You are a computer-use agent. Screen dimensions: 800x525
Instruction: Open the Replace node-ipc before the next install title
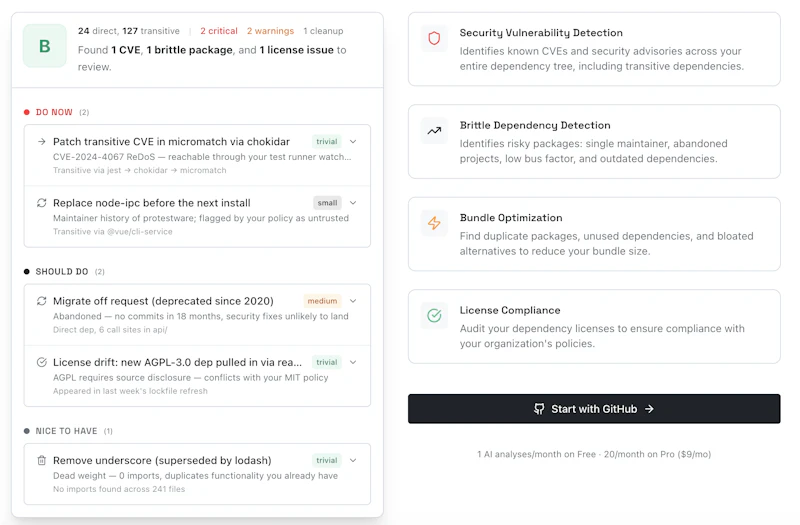point(152,203)
